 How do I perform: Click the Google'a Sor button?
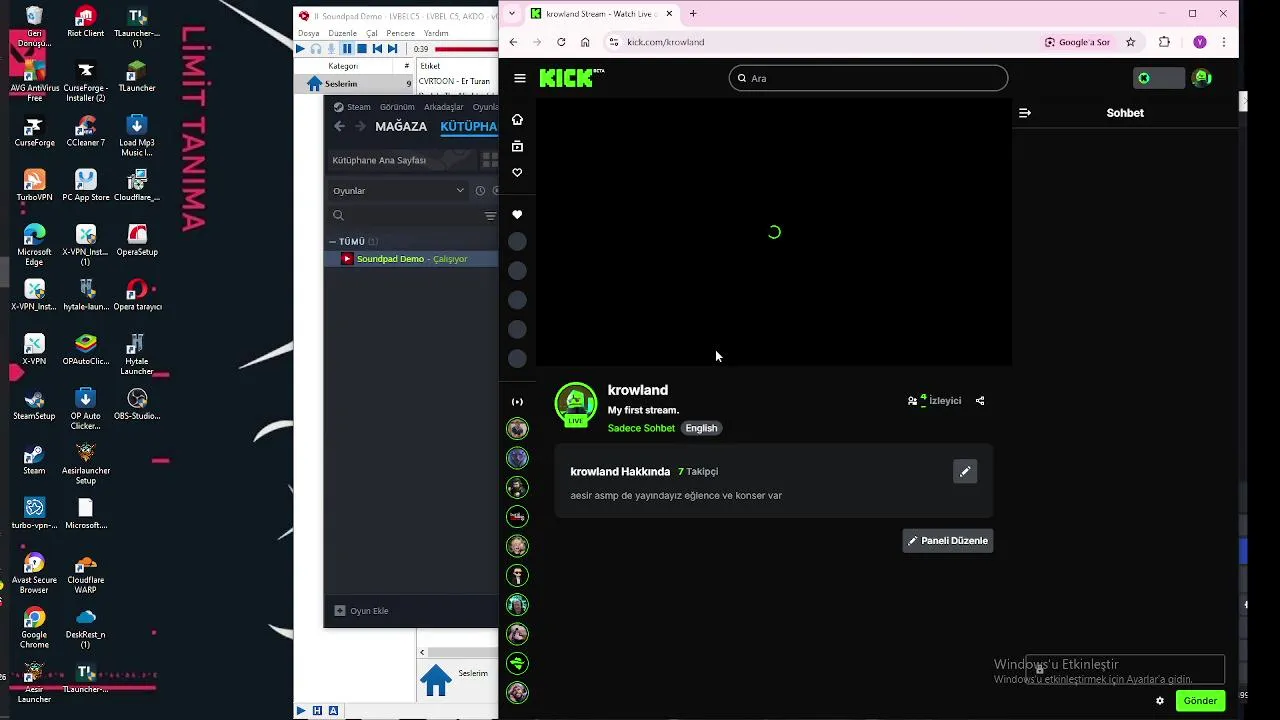(1077, 42)
